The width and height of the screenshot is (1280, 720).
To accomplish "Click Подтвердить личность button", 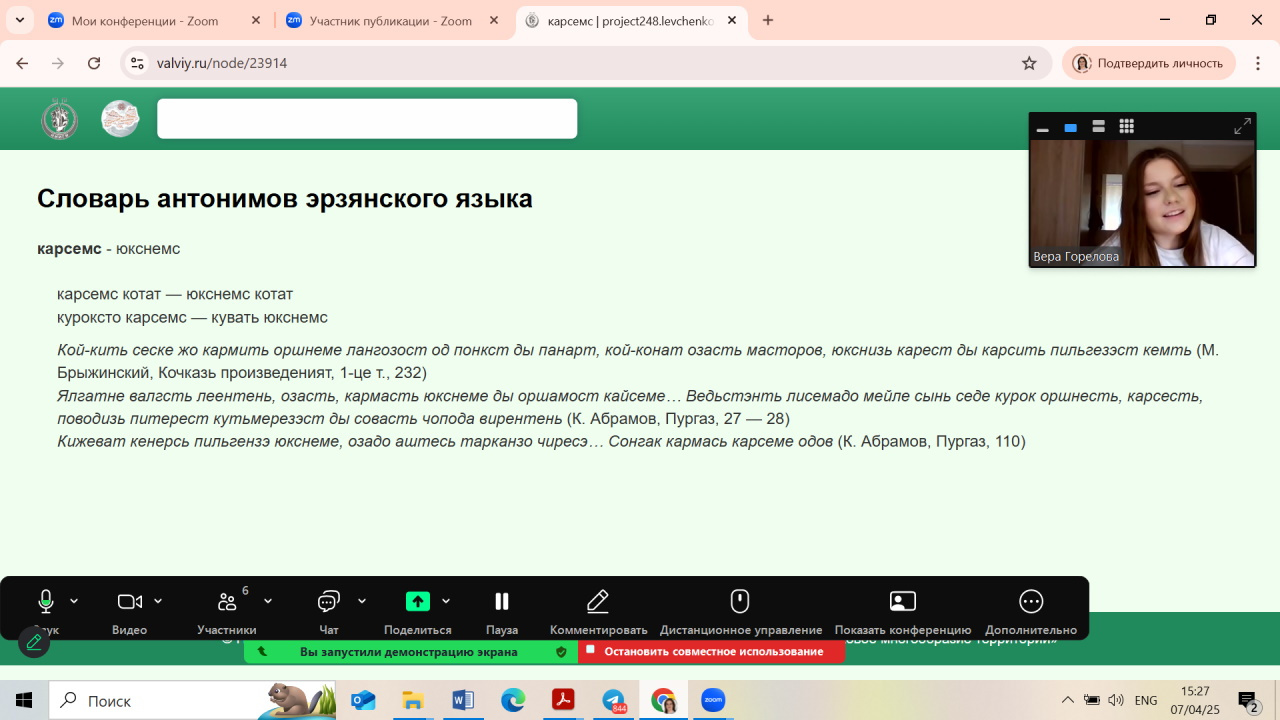I will [x=1148, y=63].
